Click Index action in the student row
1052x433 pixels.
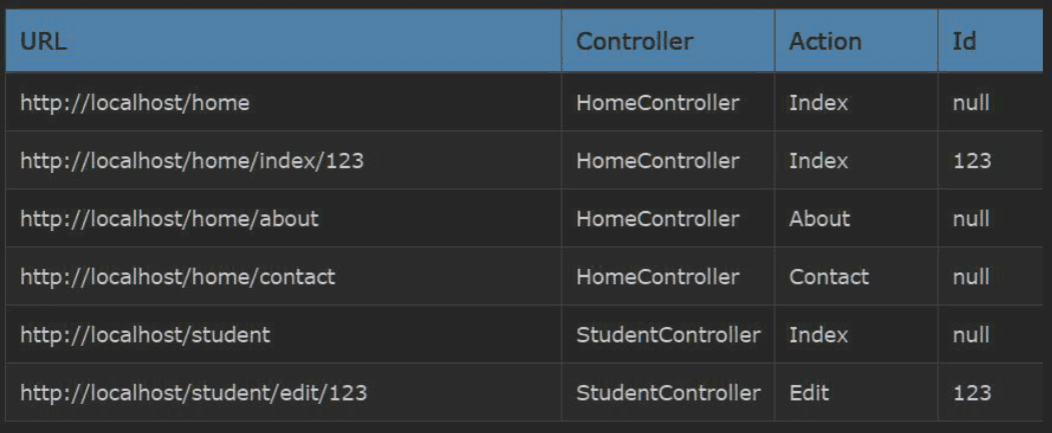pos(818,334)
